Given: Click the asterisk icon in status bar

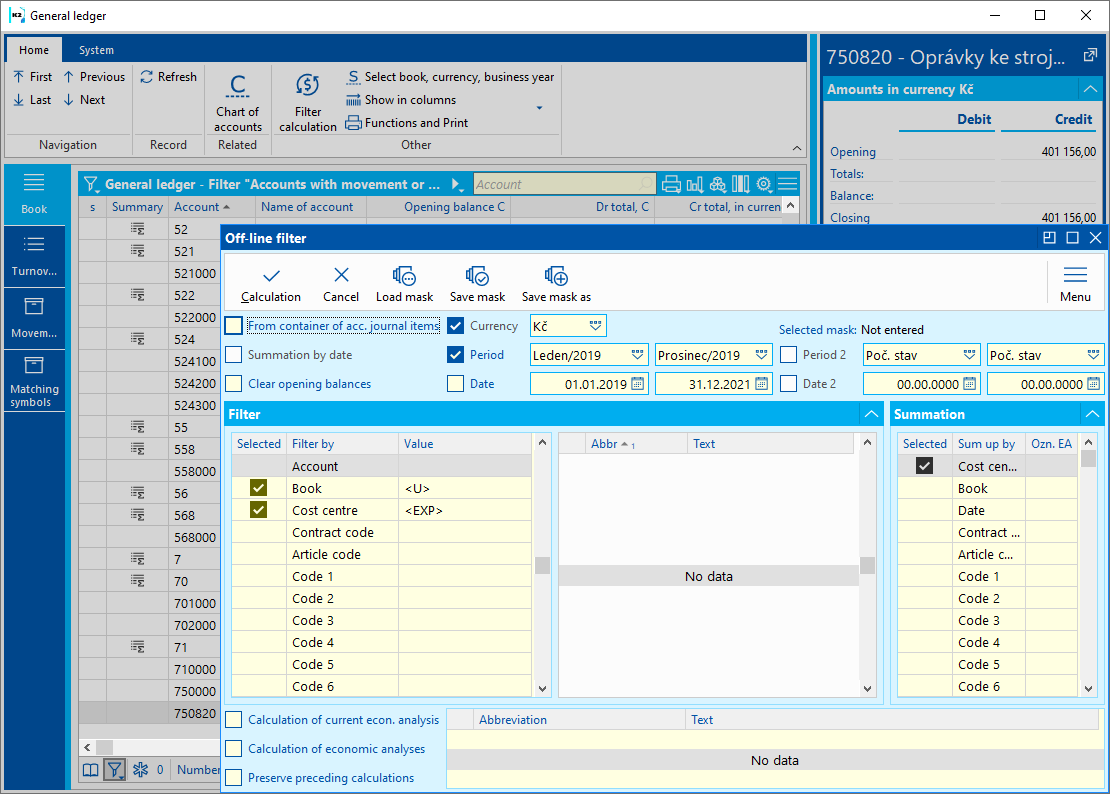Looking at the screenshot, I should 140,770.
